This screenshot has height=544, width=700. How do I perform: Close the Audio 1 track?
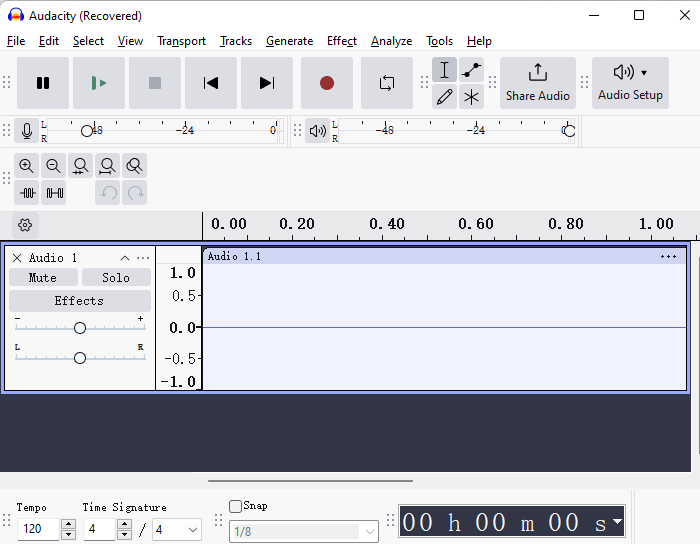(x=17, y=258)
